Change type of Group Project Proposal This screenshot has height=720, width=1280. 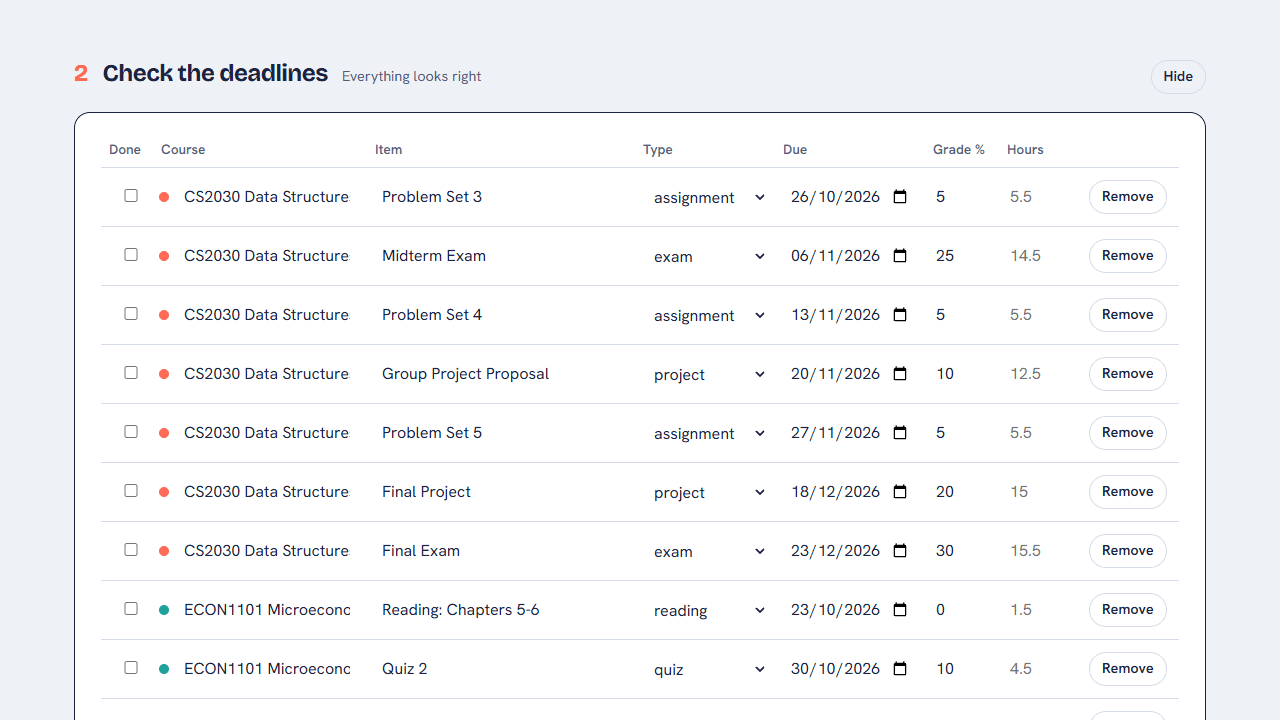(x=709, y=374)
